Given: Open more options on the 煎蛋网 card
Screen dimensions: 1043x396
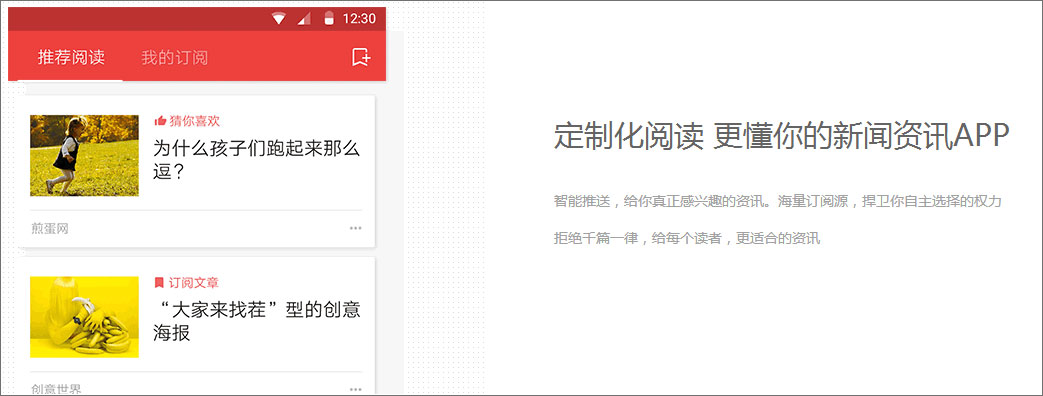Looking at the screenshot, I should (x=356, y=228).
